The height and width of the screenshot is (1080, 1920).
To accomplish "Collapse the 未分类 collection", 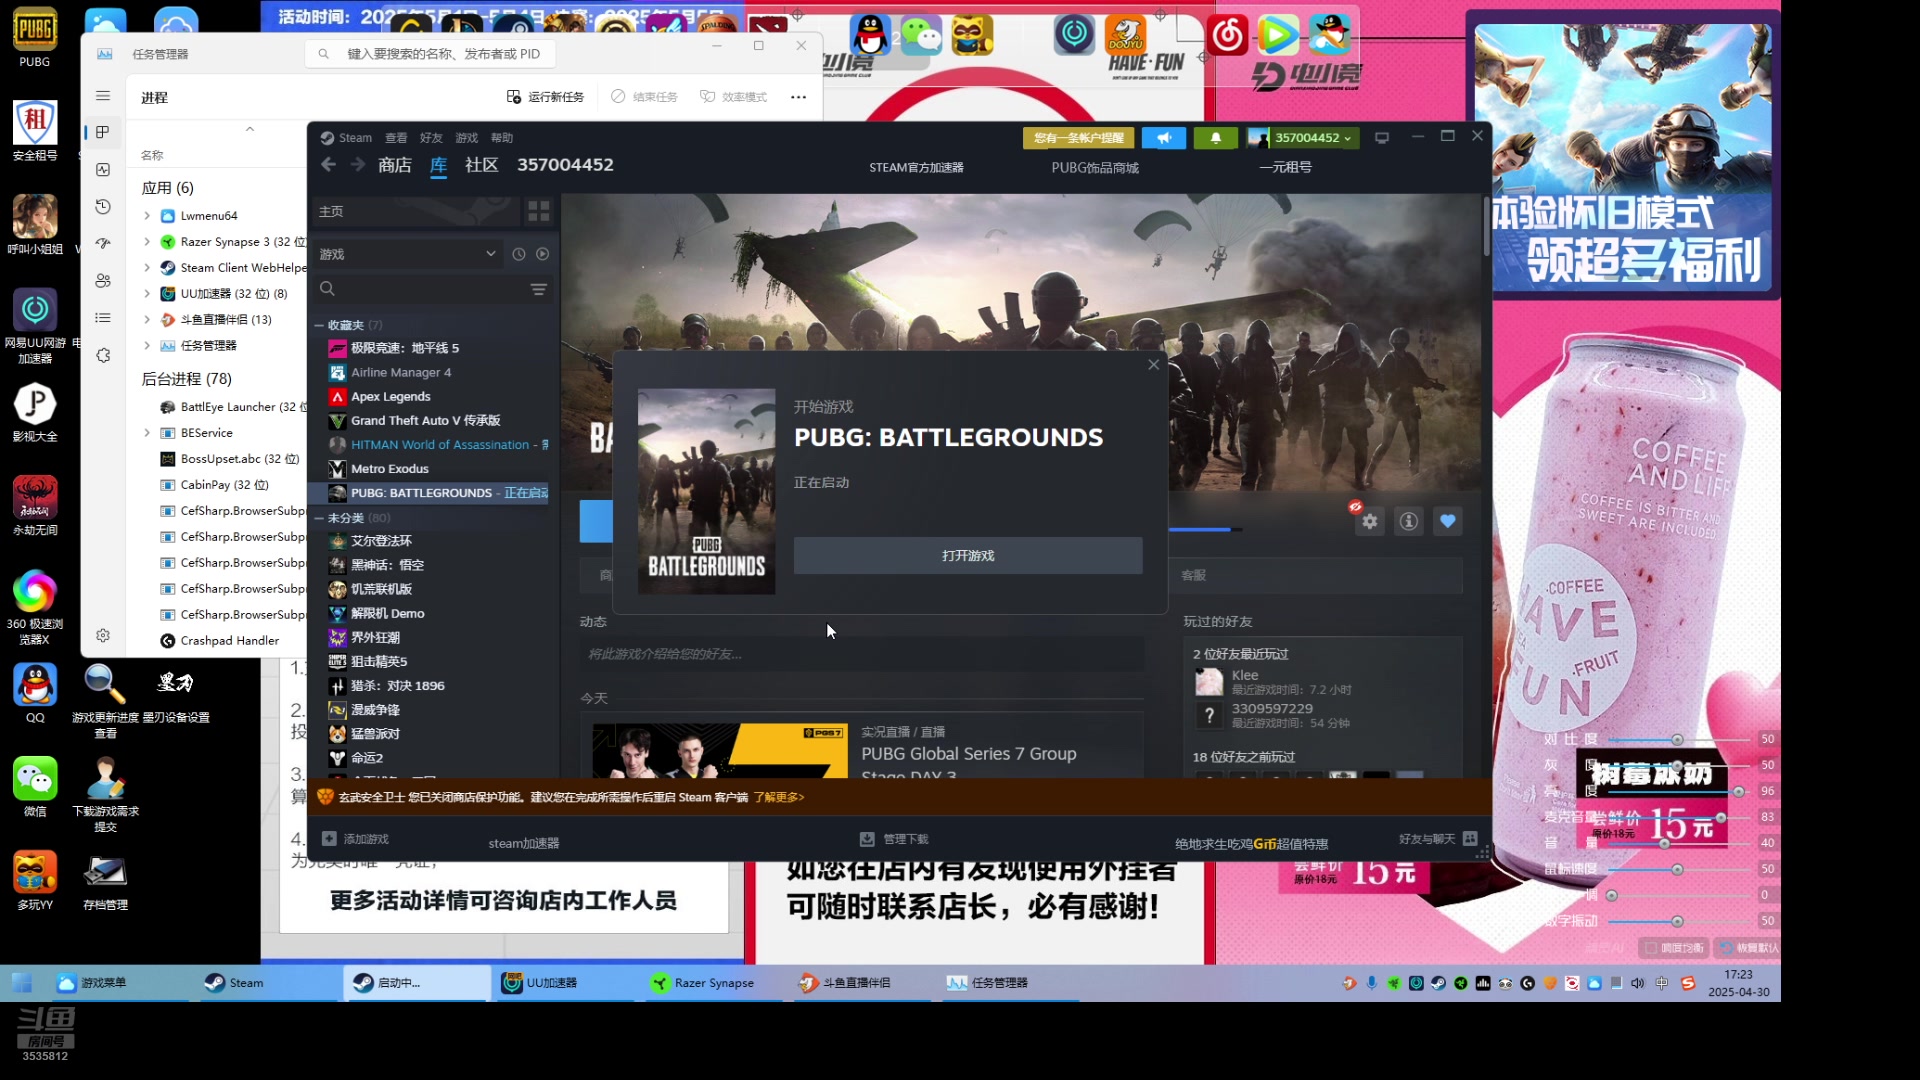I will point(319,518).
